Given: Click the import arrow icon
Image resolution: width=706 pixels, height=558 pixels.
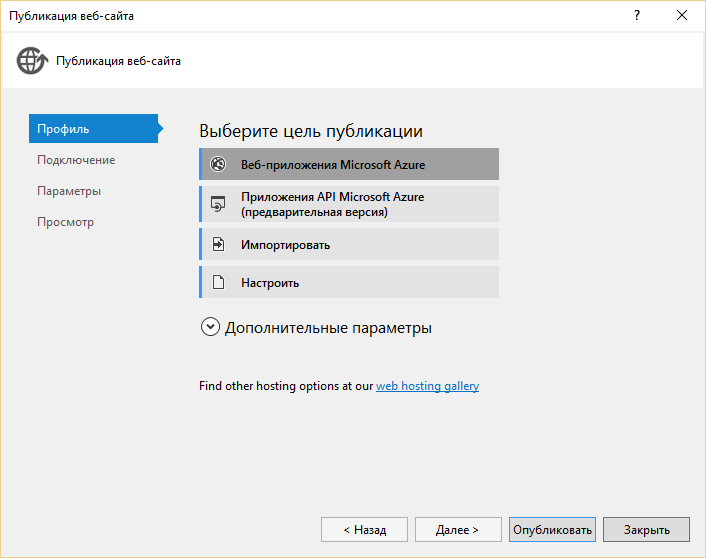Looking at the screenshot, I should coord(218,244).
